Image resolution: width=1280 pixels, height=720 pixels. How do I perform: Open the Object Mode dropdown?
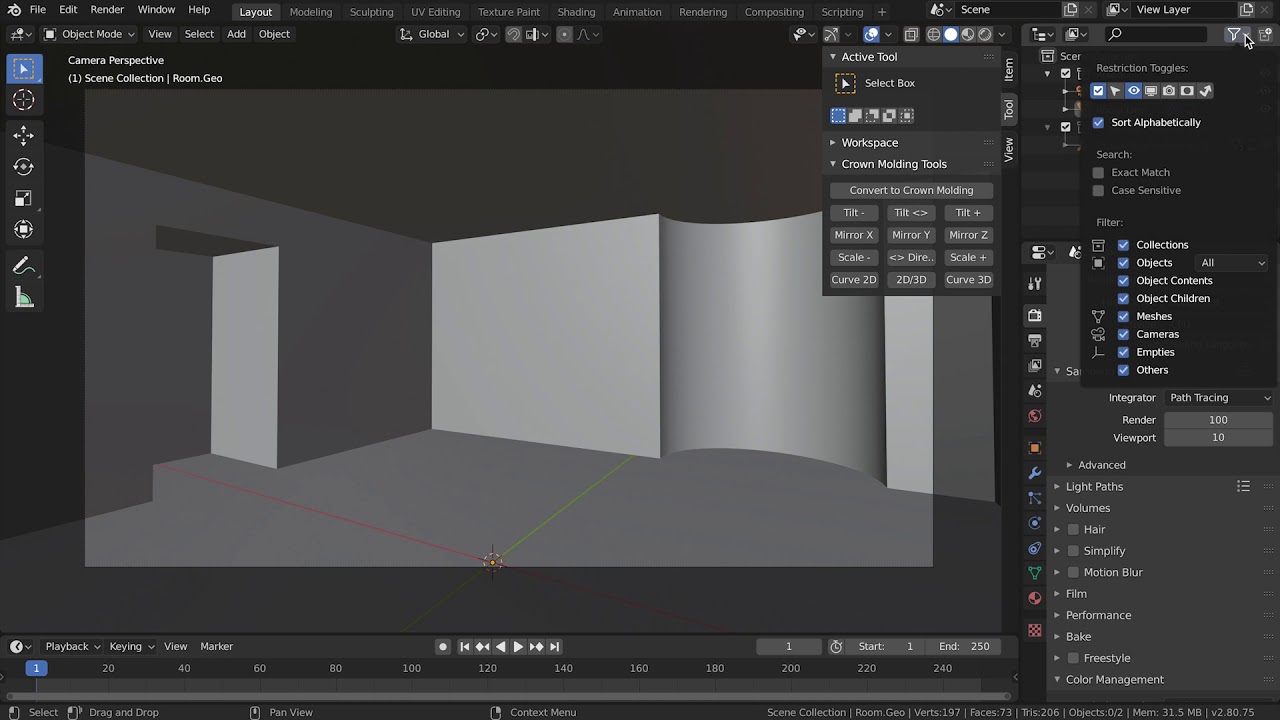click(88, 33)
